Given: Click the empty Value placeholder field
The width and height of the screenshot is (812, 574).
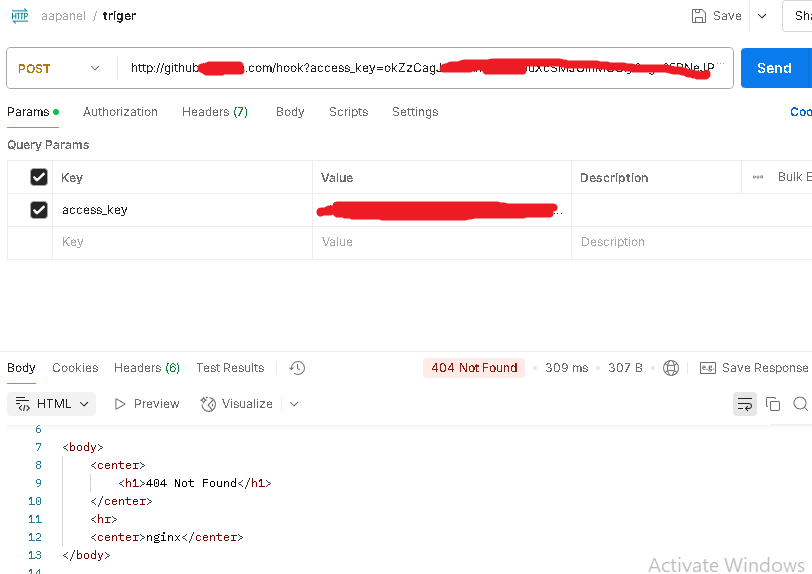Looking at the screenshot, I should point(442,242).
